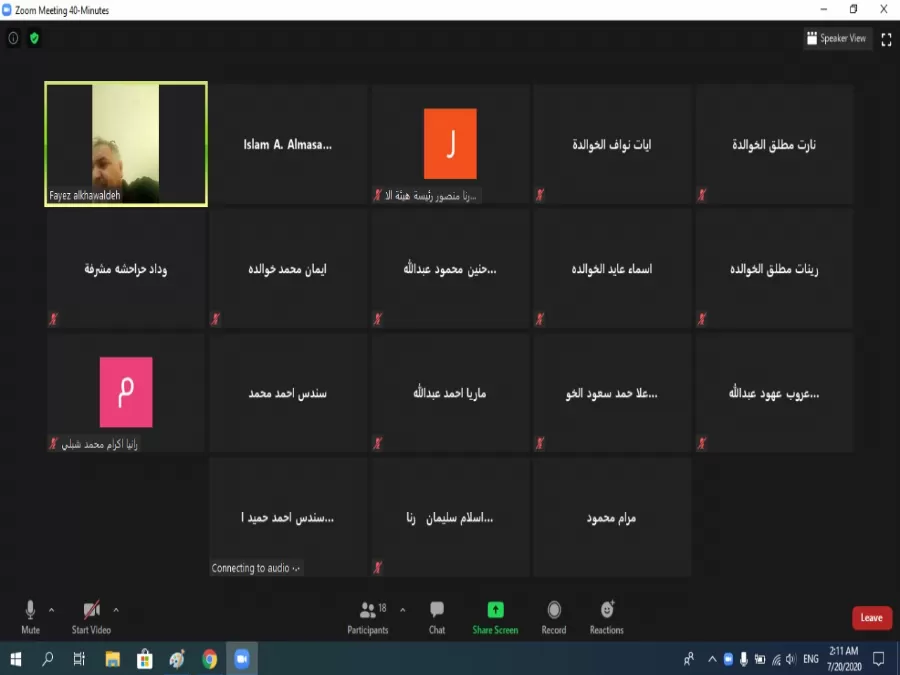Open meeting security info via shield icon
900x675 pixels.
click(33, 39)
